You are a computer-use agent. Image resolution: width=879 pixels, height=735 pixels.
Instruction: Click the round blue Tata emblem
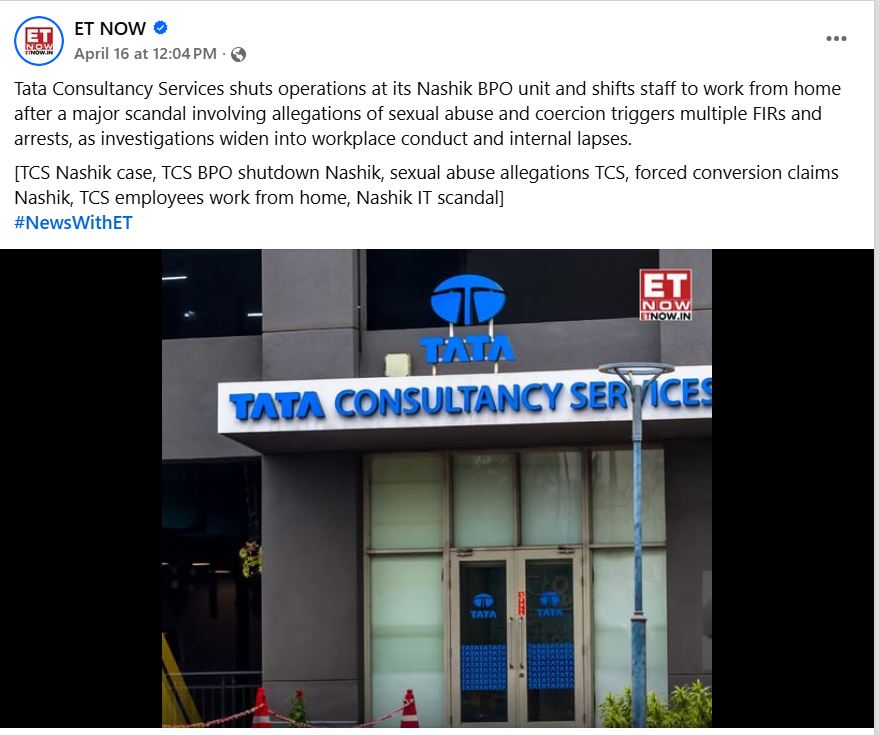(468, 300)
